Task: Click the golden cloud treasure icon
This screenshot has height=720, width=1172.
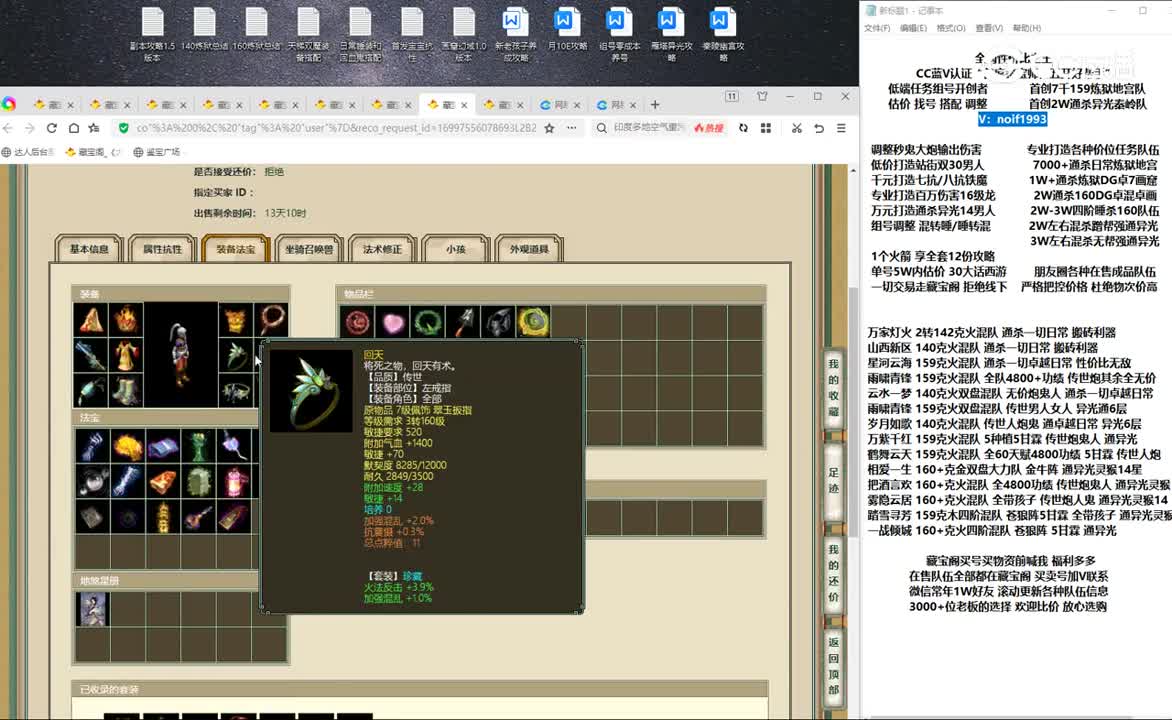Action: 127,446
